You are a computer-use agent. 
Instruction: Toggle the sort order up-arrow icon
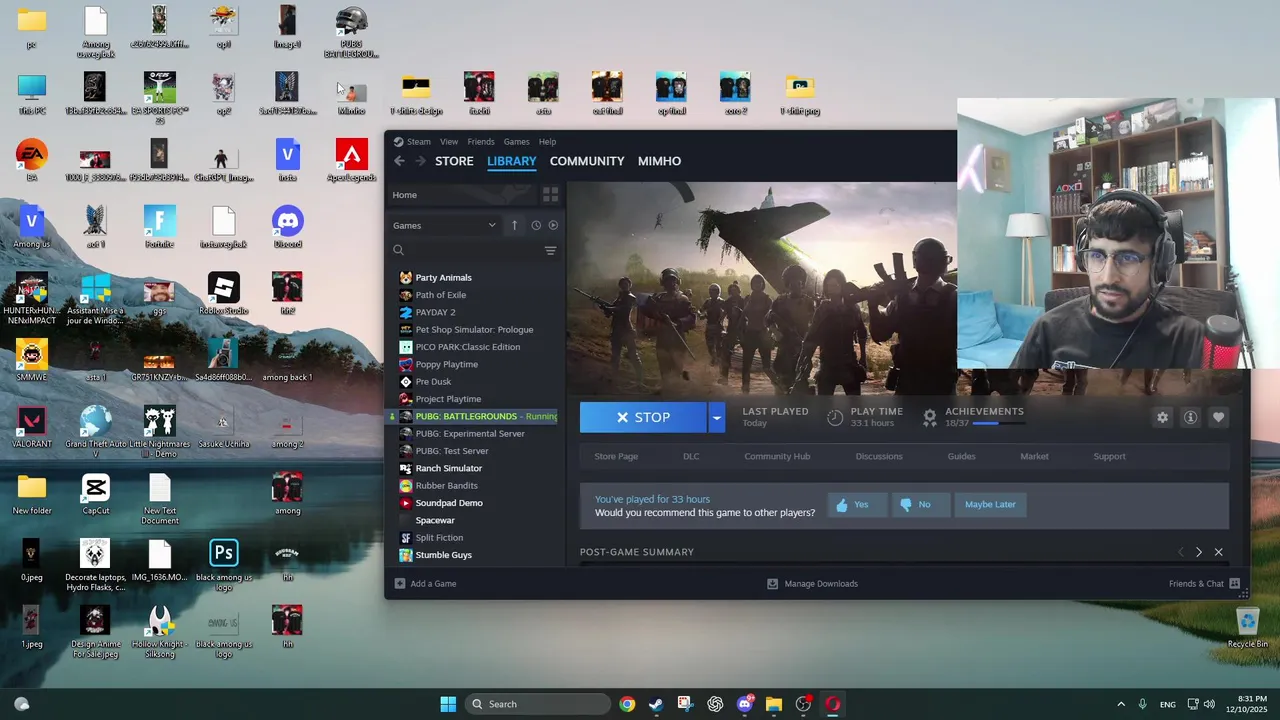514,226
